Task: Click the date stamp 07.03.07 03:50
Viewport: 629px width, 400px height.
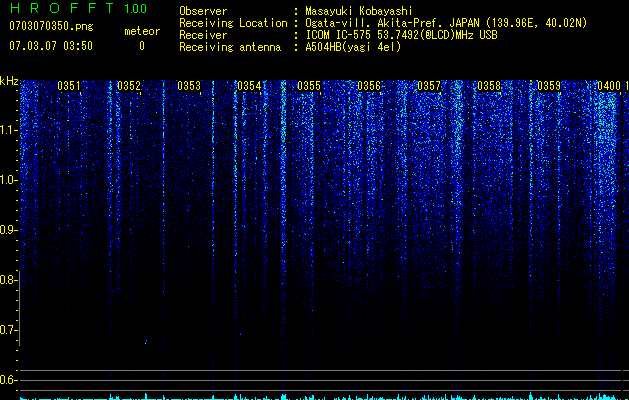Action: point(51,46)
